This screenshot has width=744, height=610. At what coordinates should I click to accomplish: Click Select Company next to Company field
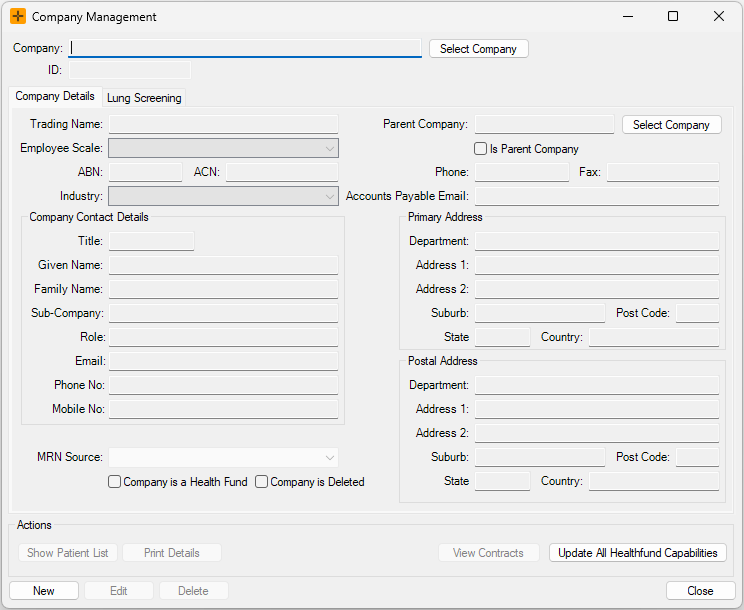[x=478, y=49]
